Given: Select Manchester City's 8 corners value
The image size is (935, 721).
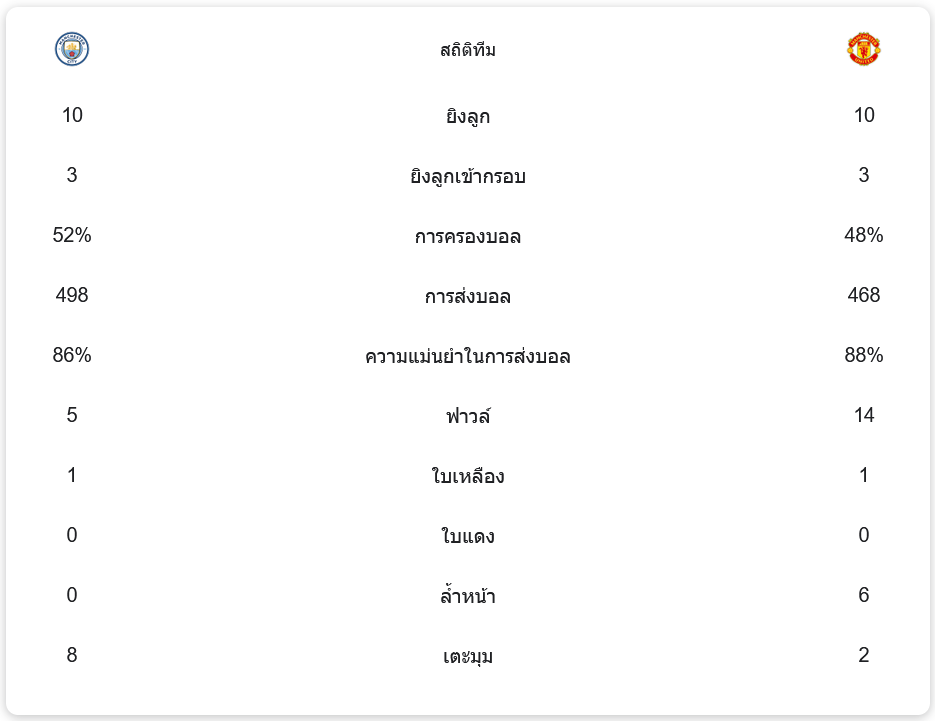Looking at the screenshot, I should point(72,656).
